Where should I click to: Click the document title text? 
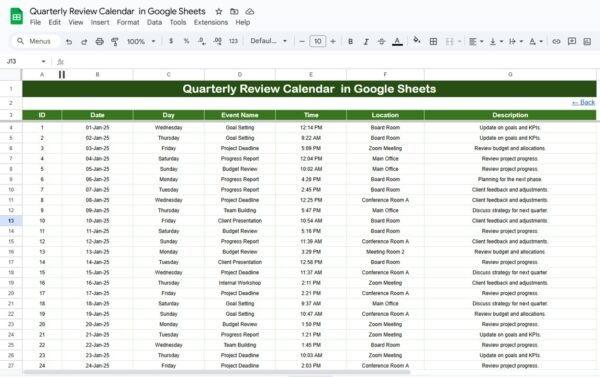click(x=117, y=11)
